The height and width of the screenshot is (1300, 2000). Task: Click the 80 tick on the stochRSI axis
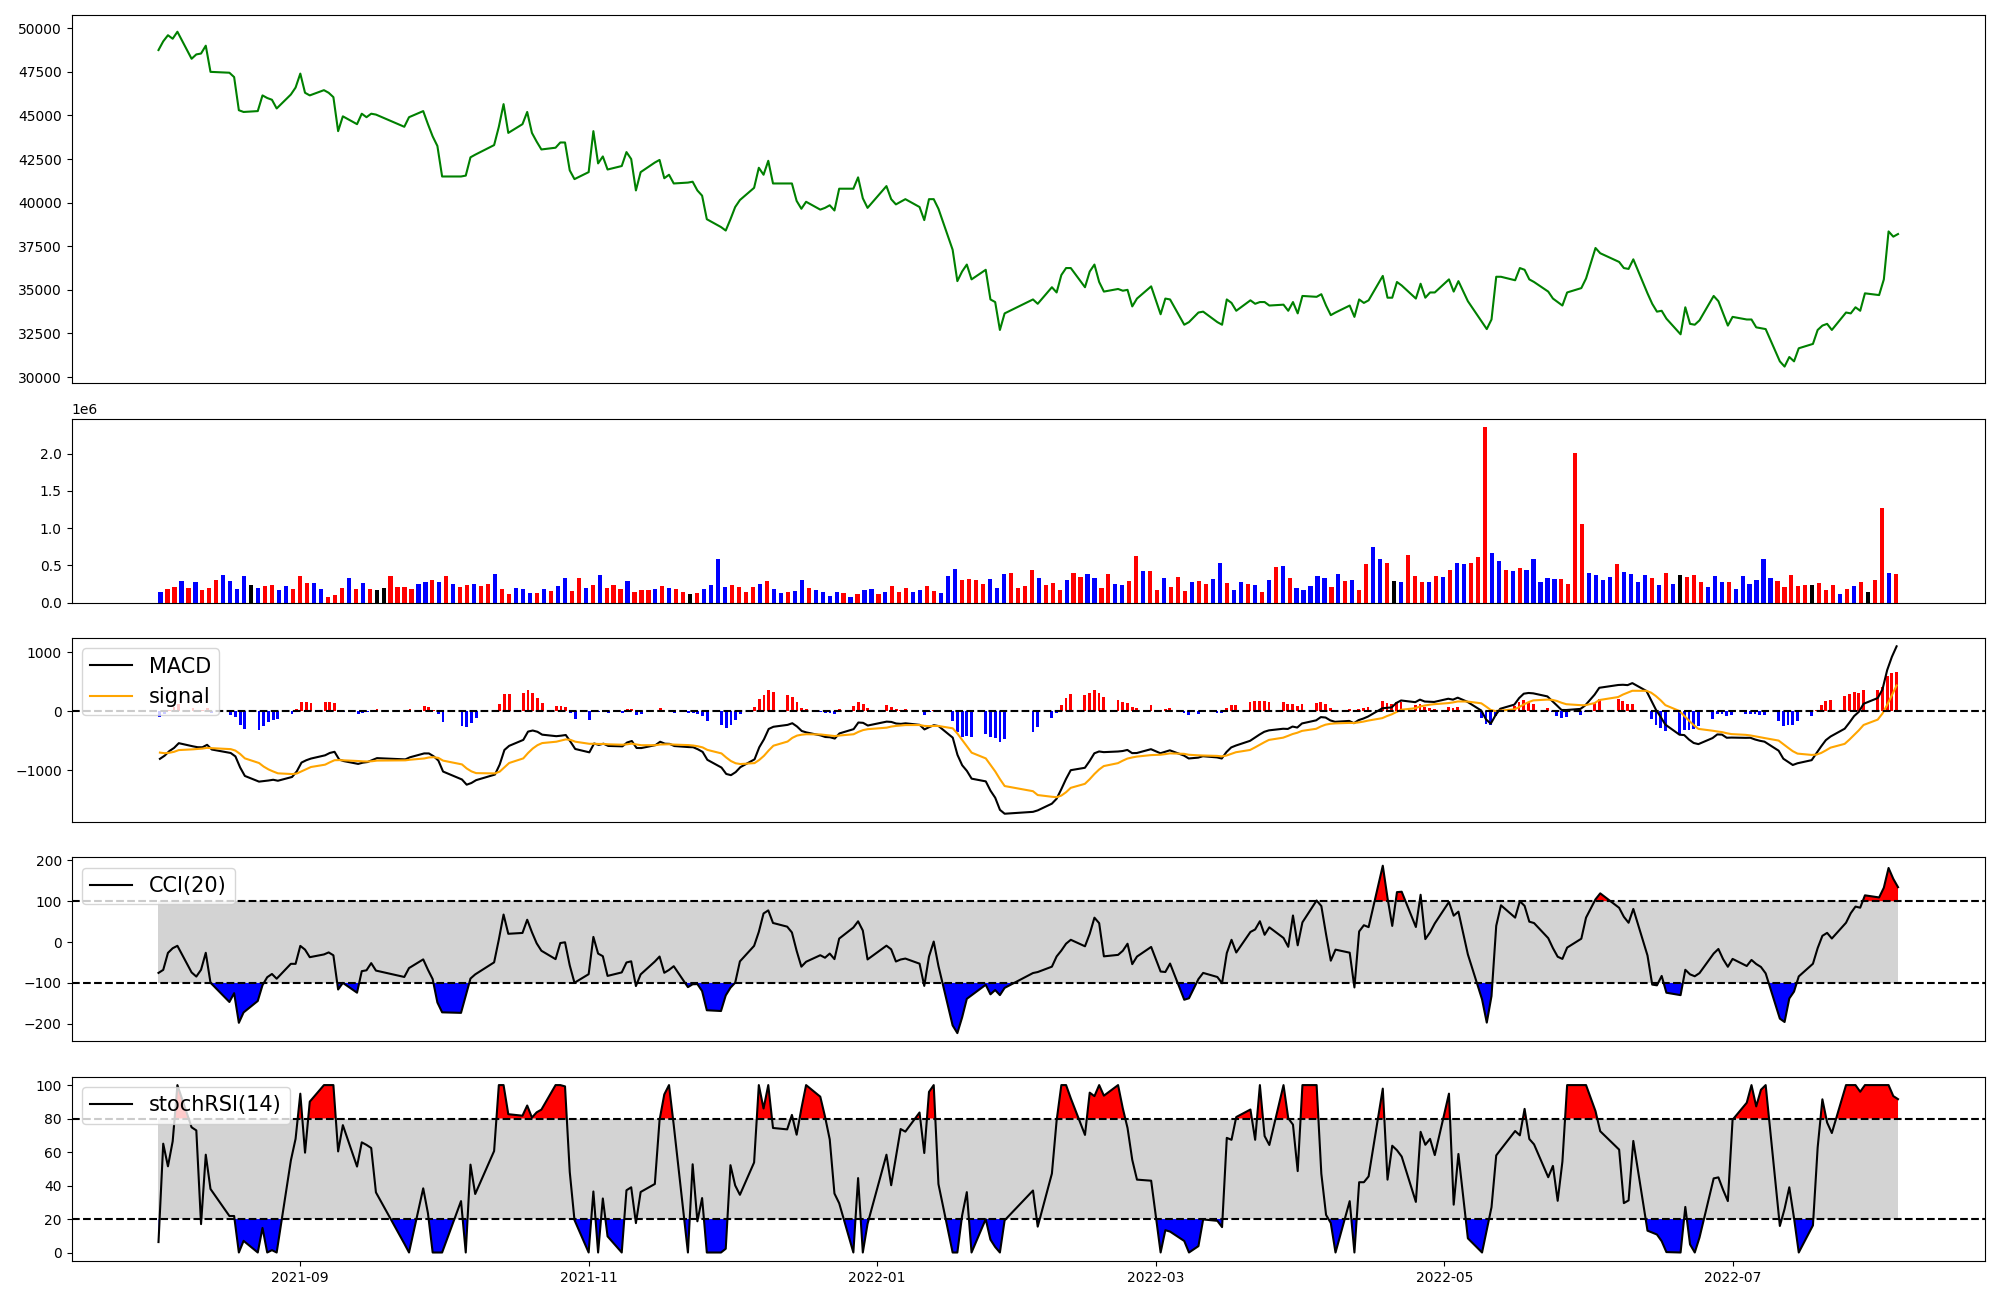tap(53, 1120)
